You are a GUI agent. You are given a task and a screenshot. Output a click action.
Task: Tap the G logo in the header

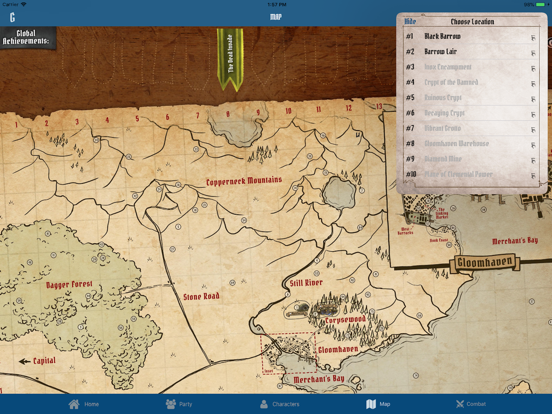[13, 17]
